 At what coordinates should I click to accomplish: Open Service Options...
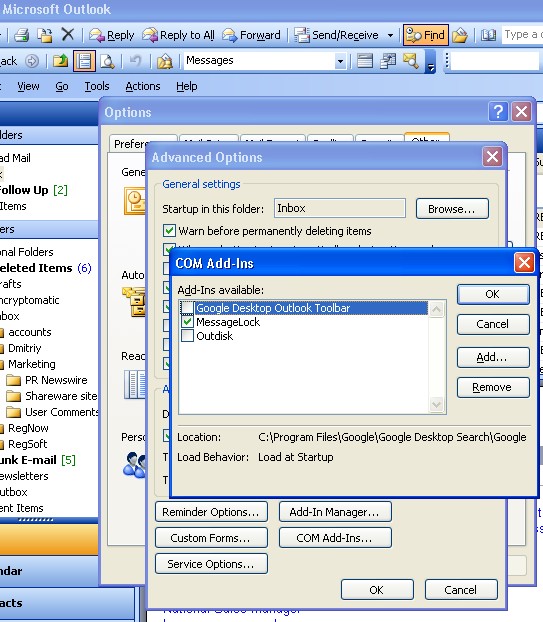pos(211,564)
